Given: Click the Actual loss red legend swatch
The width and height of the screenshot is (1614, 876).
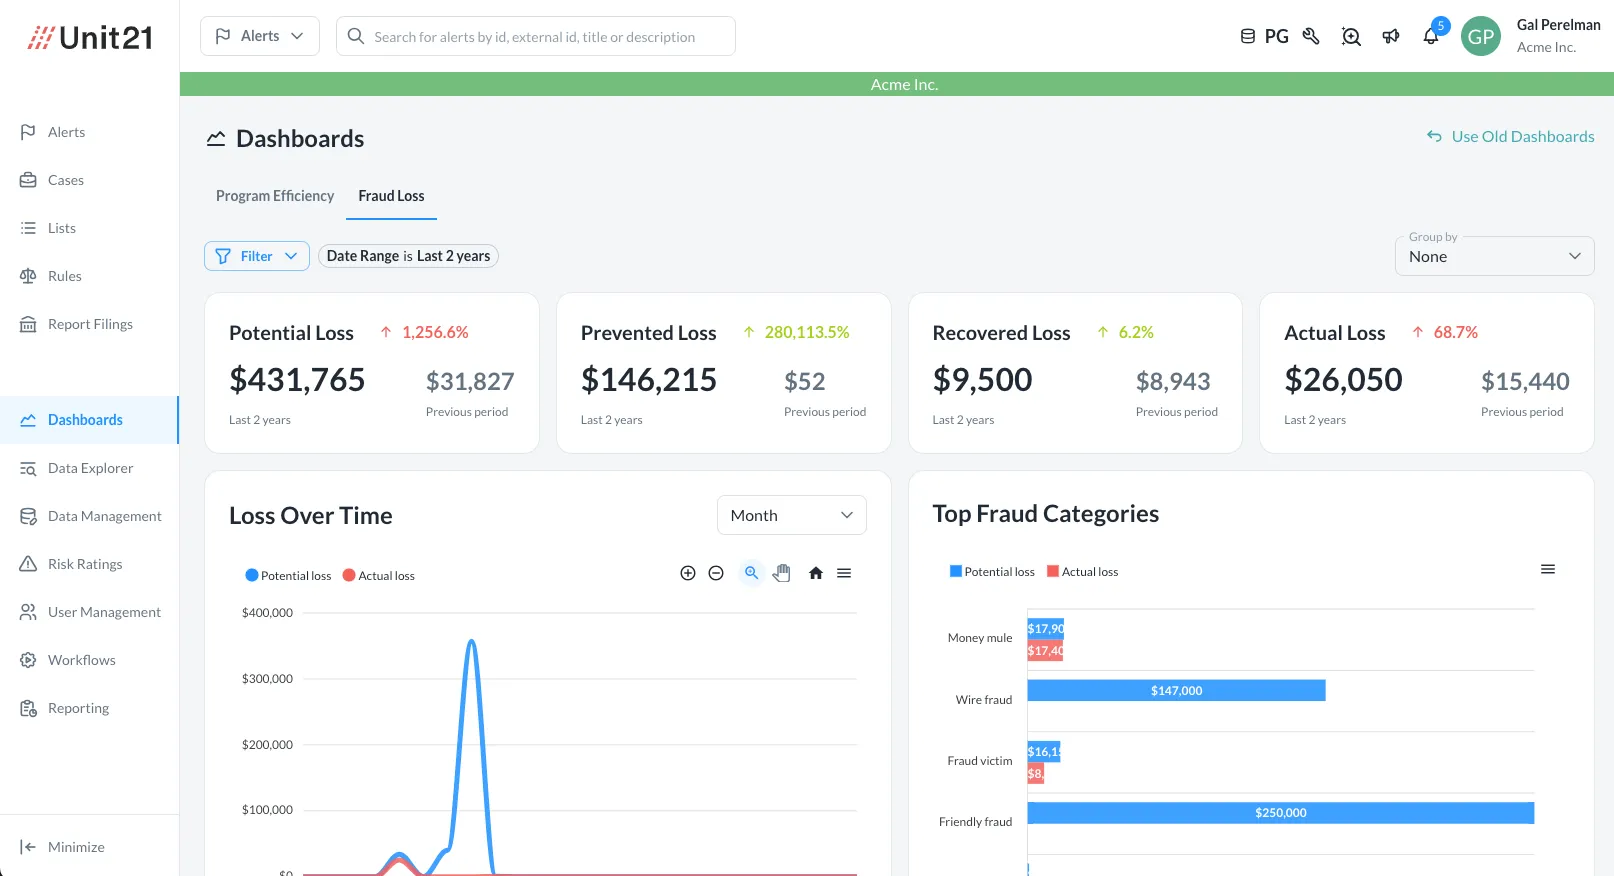Looking at the screenshot, I should 1052,572.
